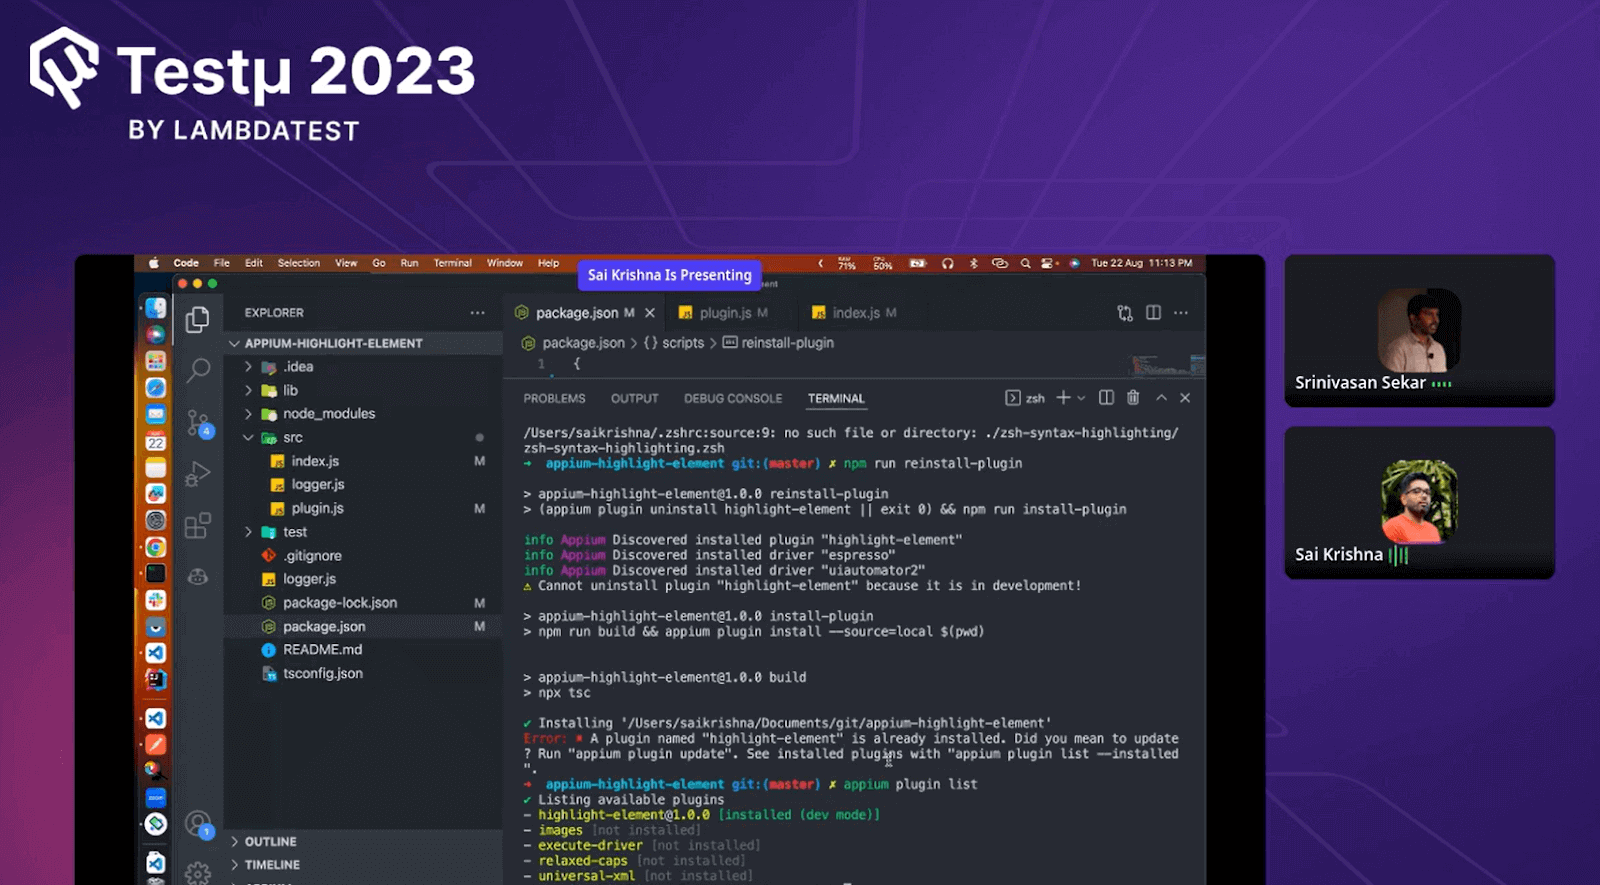
Task: Open editor more actions menu
Action: pos(1181,313)
